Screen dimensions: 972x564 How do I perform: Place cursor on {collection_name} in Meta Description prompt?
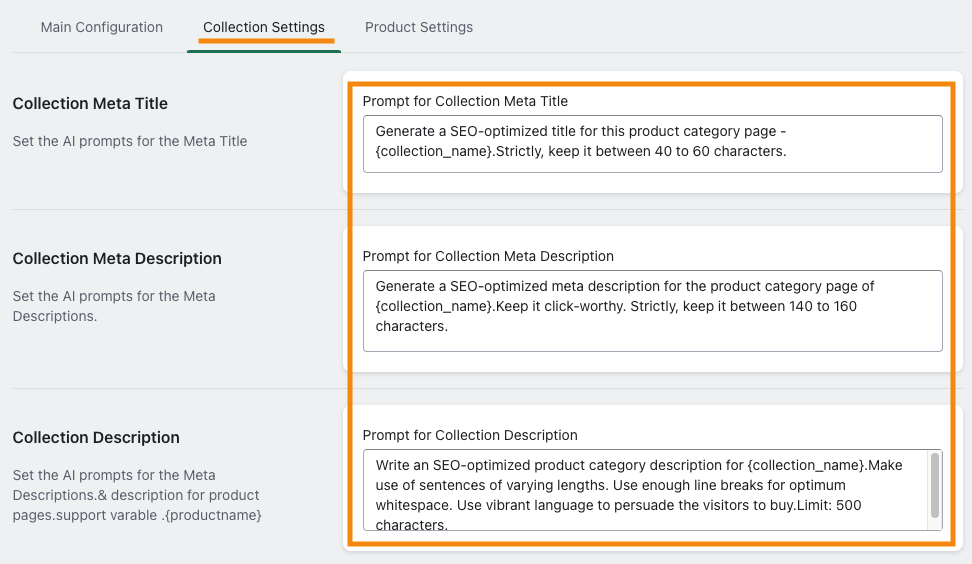tap(435, 306)
